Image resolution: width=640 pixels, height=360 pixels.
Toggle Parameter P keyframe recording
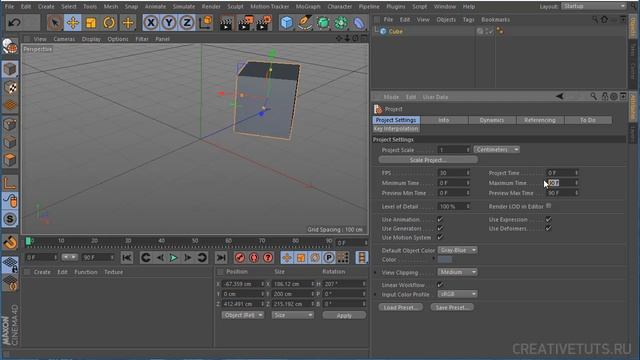pos(329,258)
